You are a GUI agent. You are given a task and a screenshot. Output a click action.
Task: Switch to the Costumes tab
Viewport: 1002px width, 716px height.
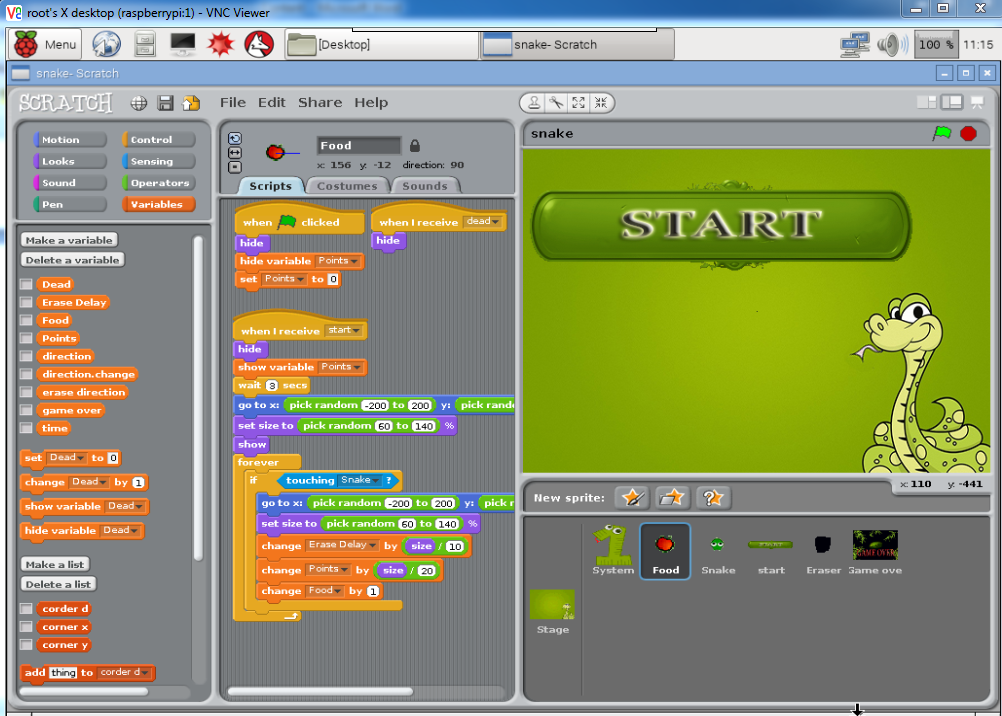[x=347, y=186]
